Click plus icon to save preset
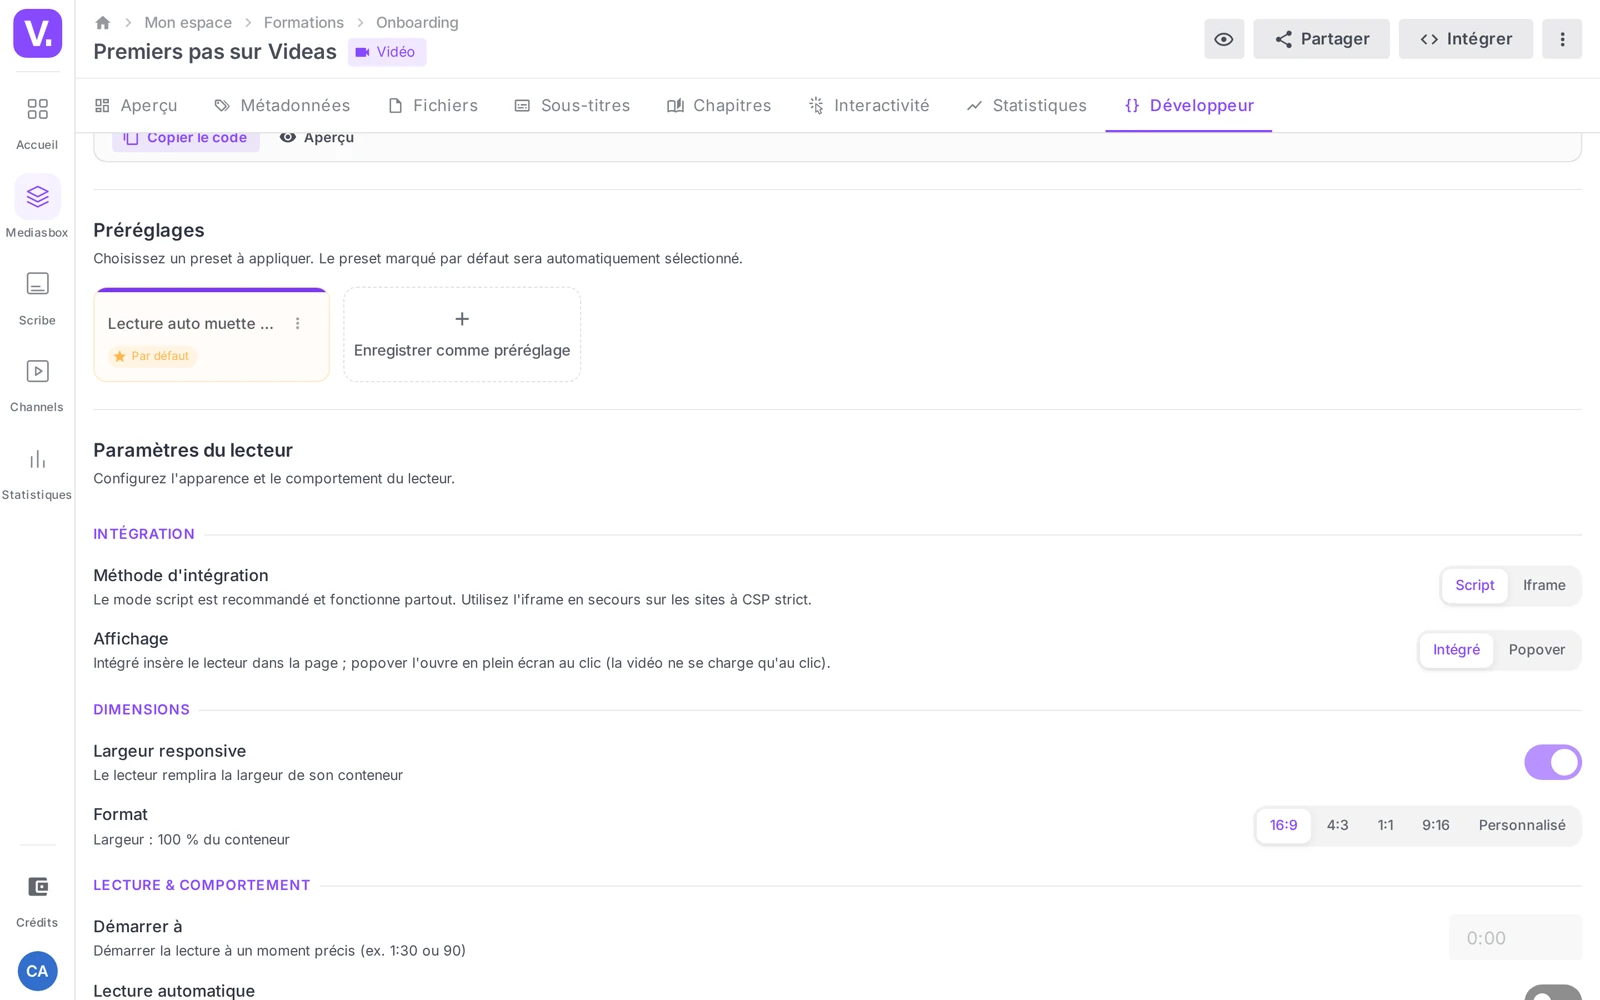This screenshot has width=1600, height=1000. [x=462, y=319]
